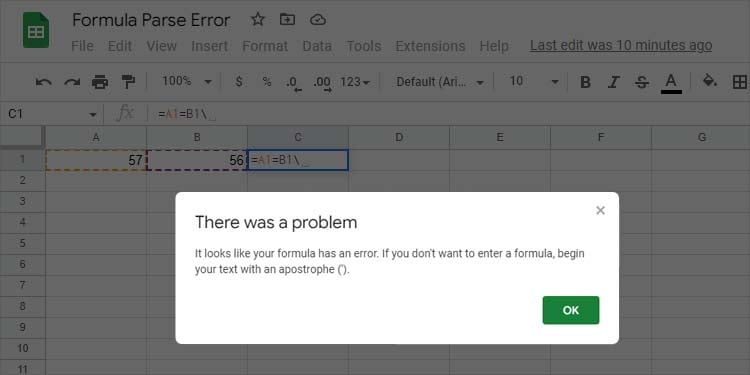Viewport: 750px width, 375px height.
Task: Toggle italic formatting
Action: pyautogui.click(x=613, y=82)
